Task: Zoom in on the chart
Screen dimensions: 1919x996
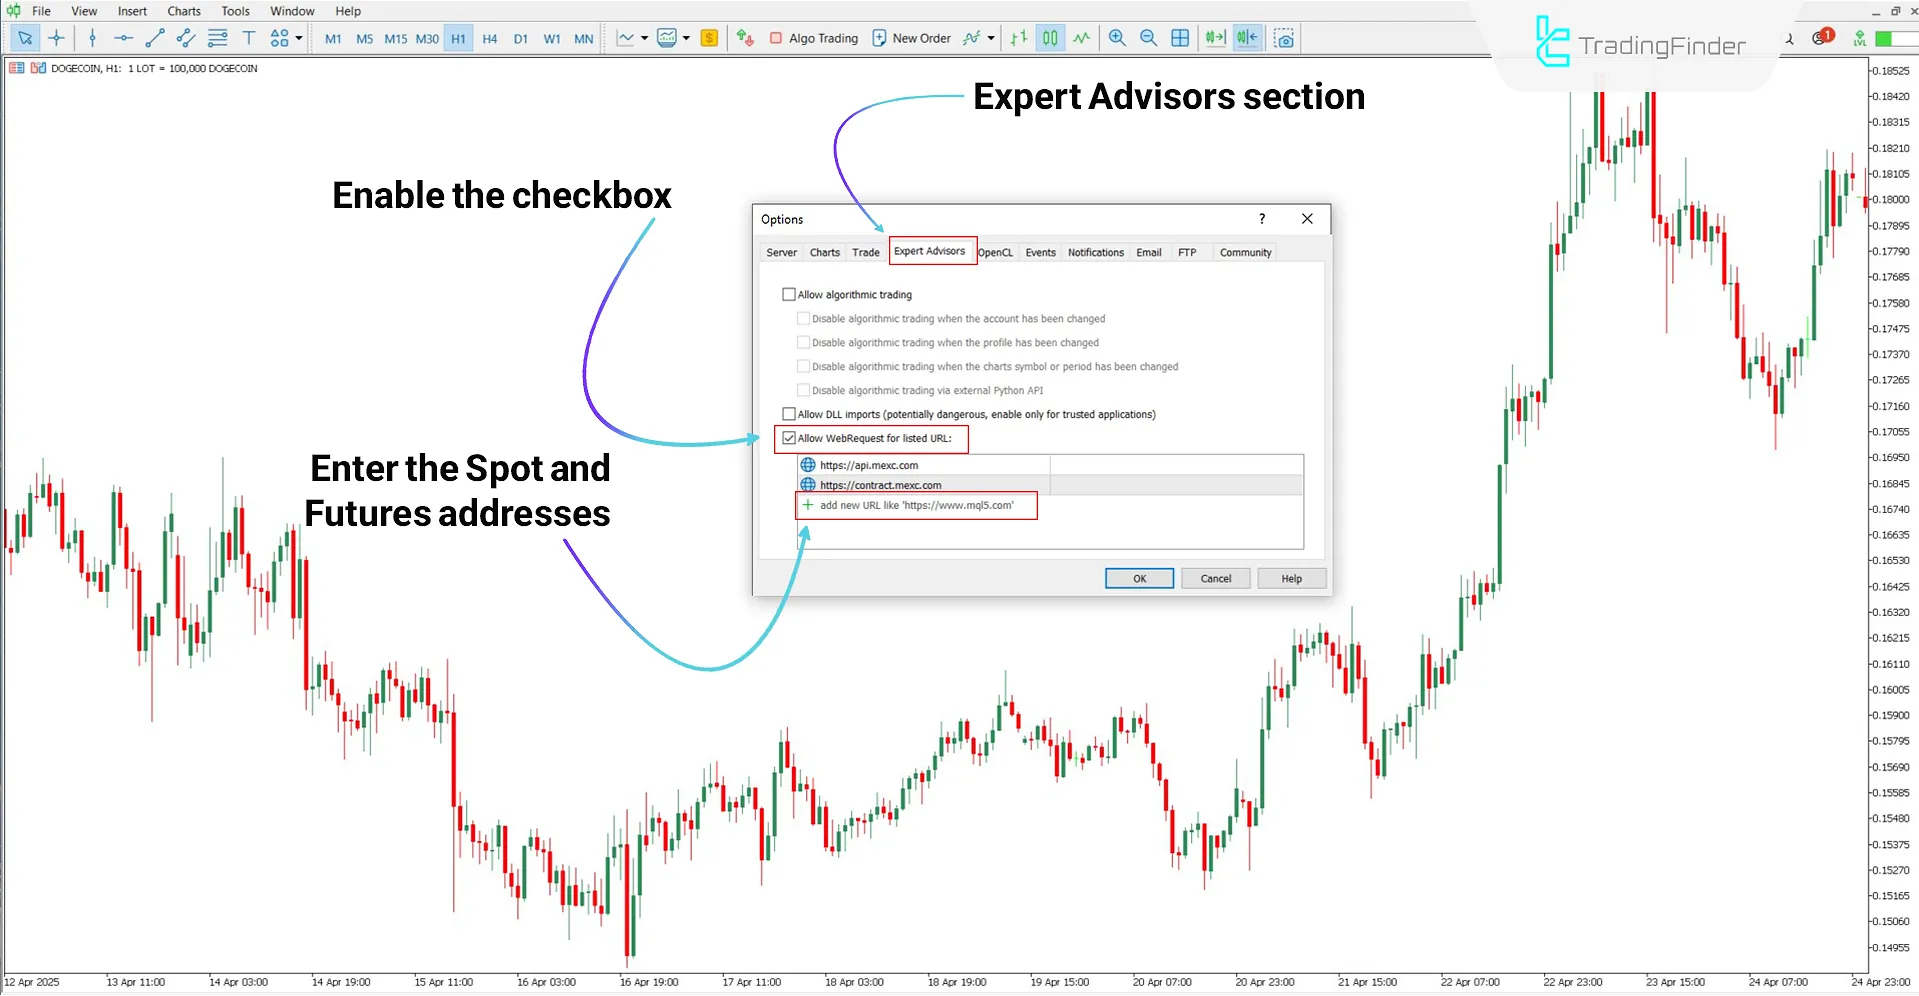Action: point(1117,38)
